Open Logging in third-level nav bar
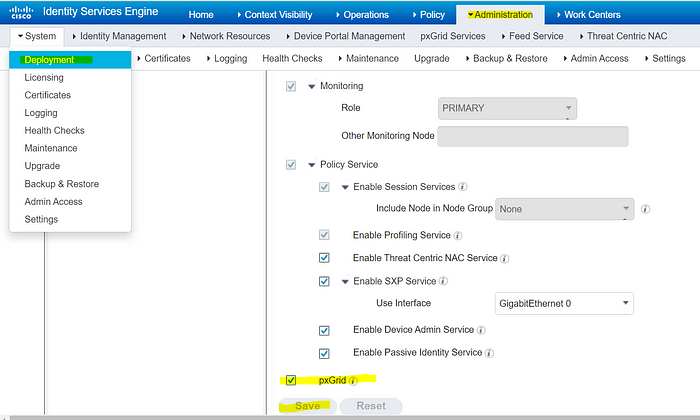 pos(227,58)
